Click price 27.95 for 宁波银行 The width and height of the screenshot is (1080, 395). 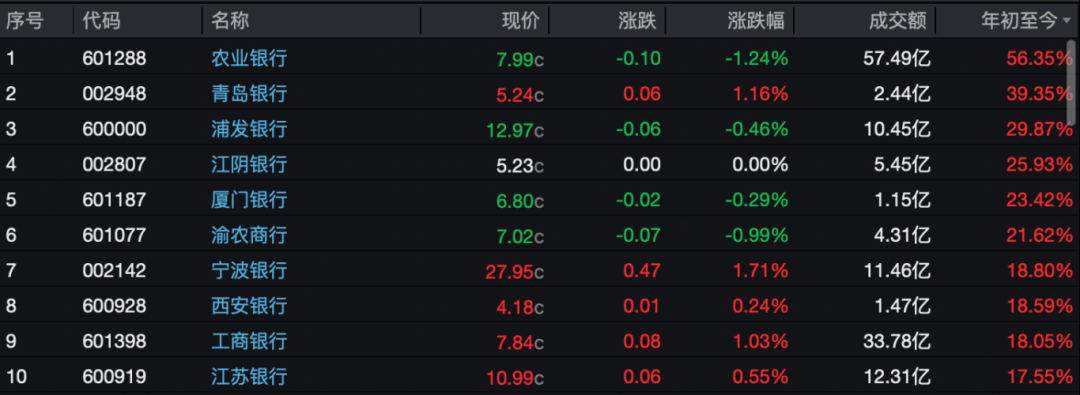click(x=515, y=272)
